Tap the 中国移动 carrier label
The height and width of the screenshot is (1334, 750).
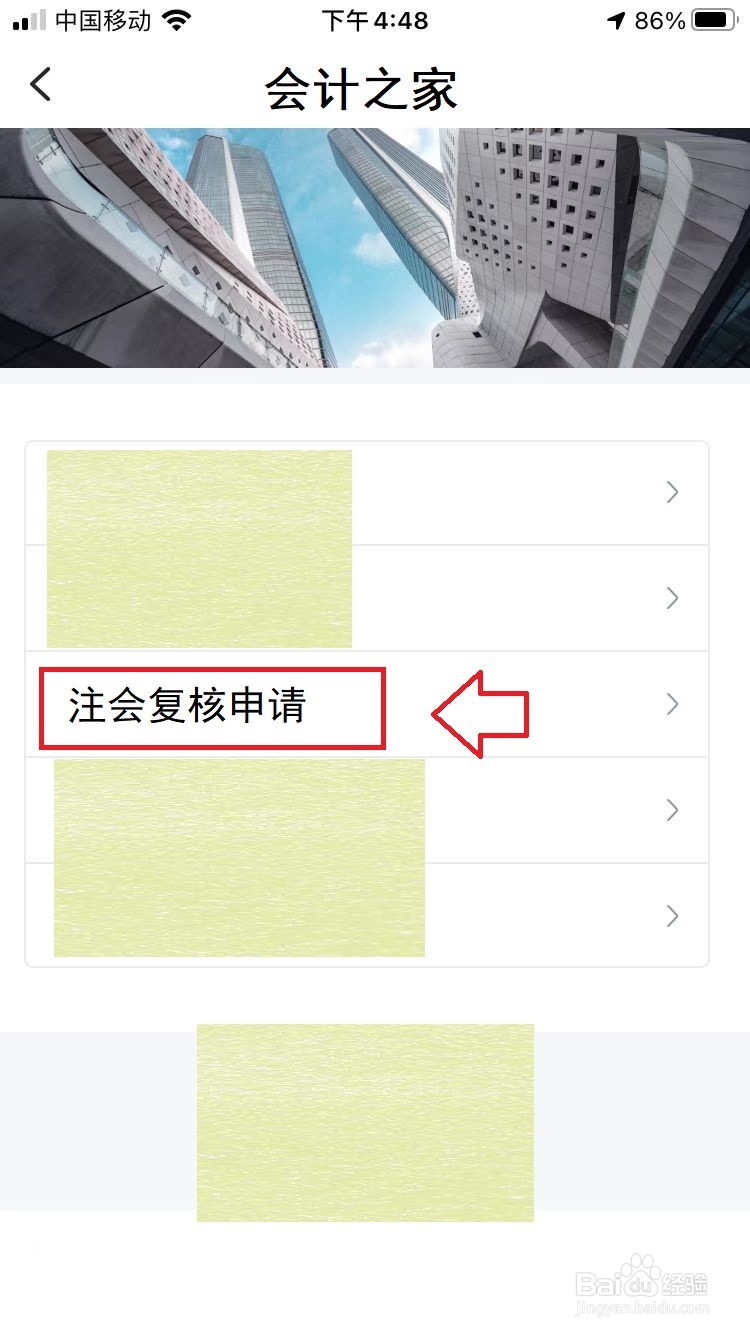tap(104, 21)
